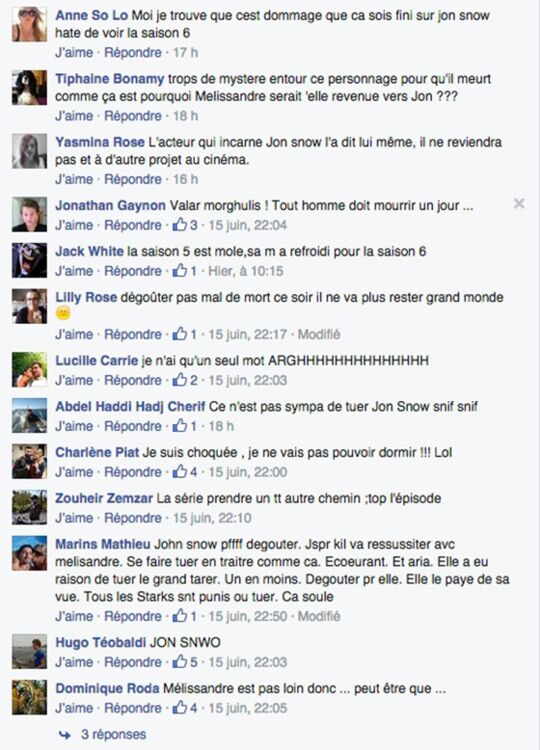Reply to Tiphaine Bonamy's comment
This screenshot has width=540, height=750.
pyautogui.click(x=133, y=116)
